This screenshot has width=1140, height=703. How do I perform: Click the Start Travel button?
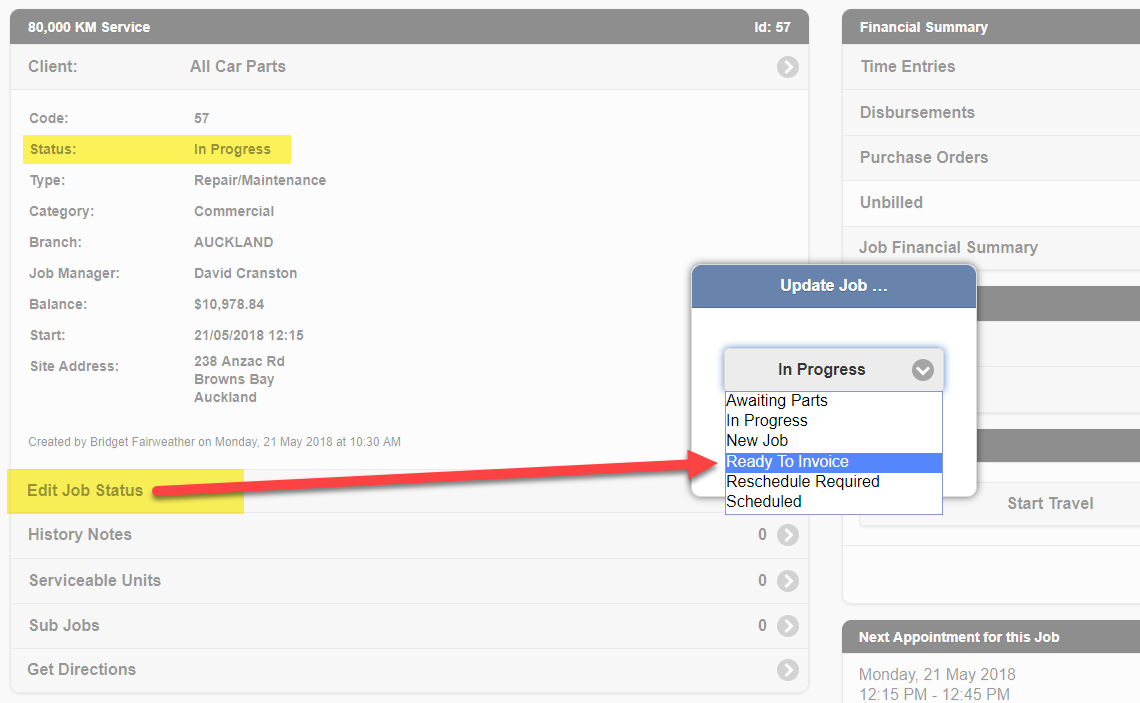pos(1050,503)
